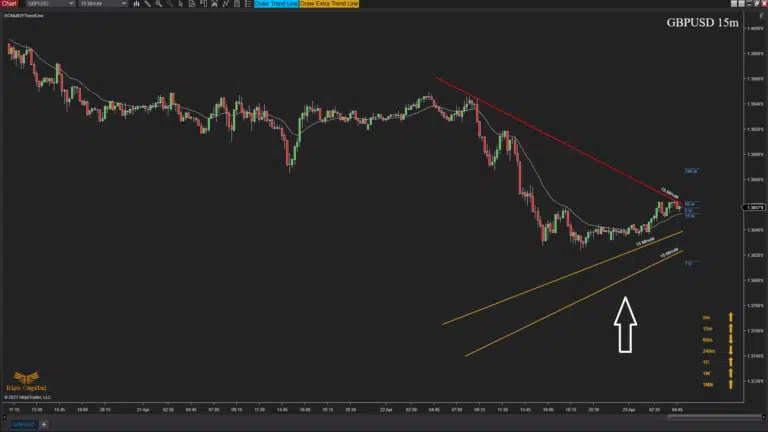Select the zoom out magnifier tool
Screen dimensions: 768x432
coord(169,3)
